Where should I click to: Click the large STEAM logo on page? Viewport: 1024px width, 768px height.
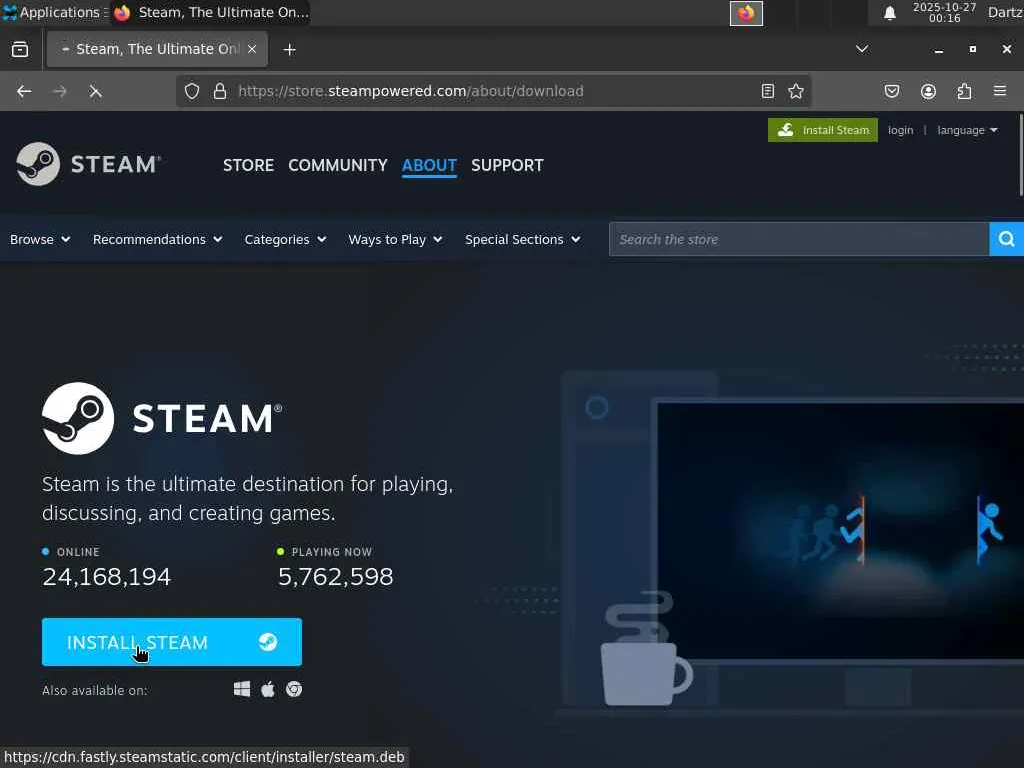(162, 418)
